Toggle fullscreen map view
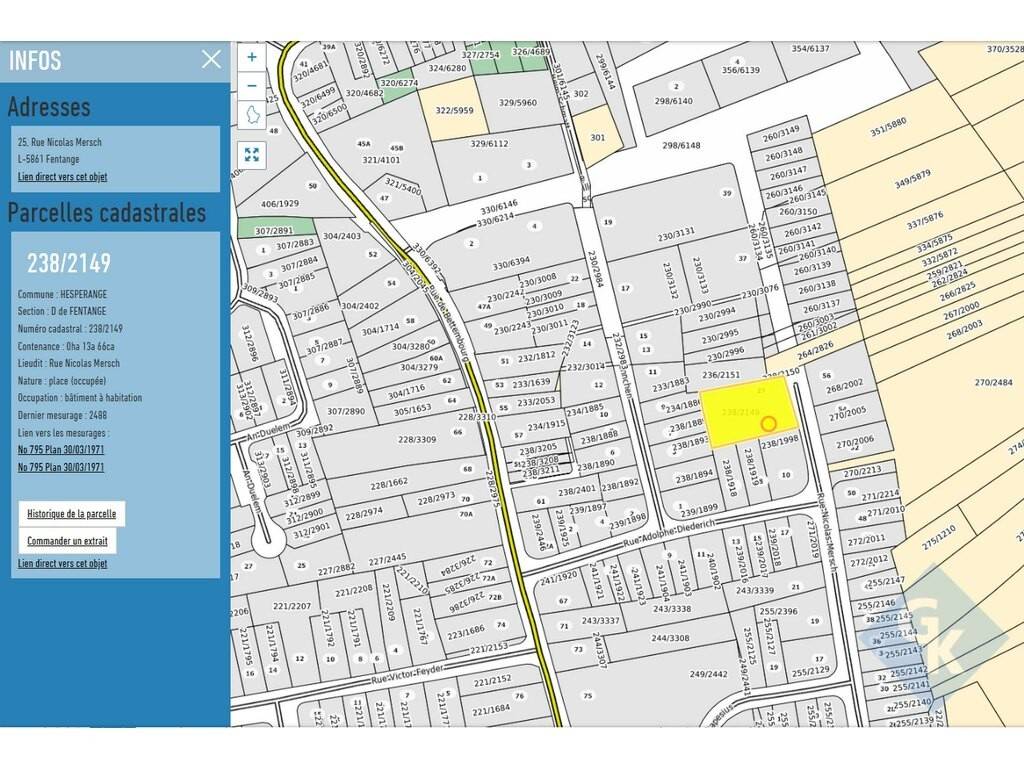This screenshot has height=768, width=1024. pyautogui.click(x=252, y=154)
